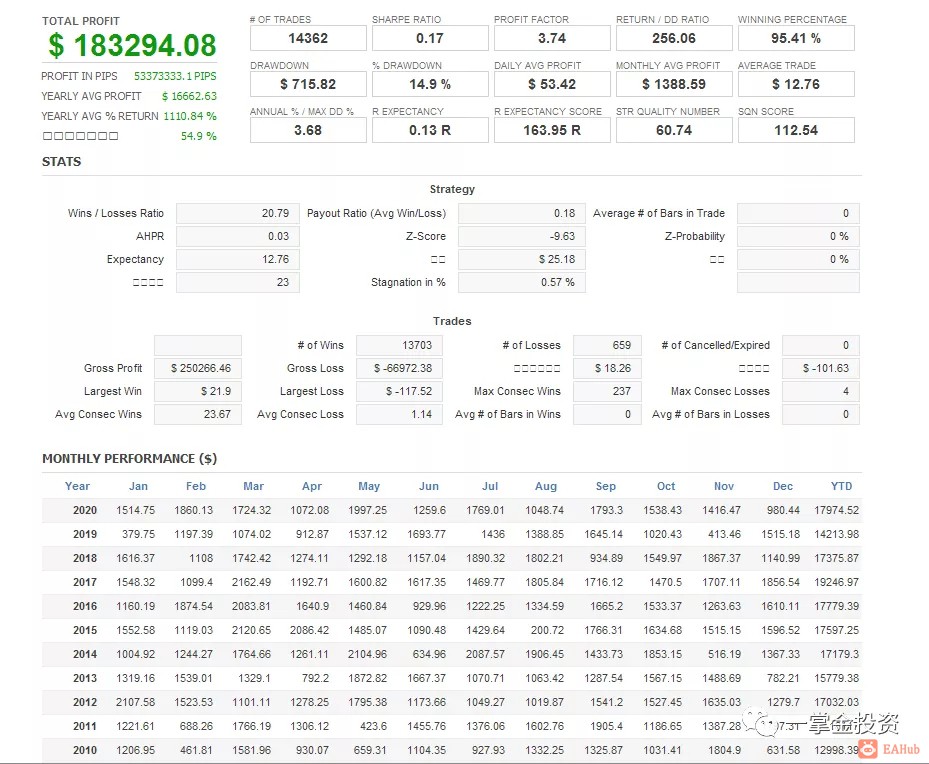The width and height of the screenshot is (929, 764).
Task: Select Monthly Avg Profit value $ 1388.59
Action: coord(674,84)
